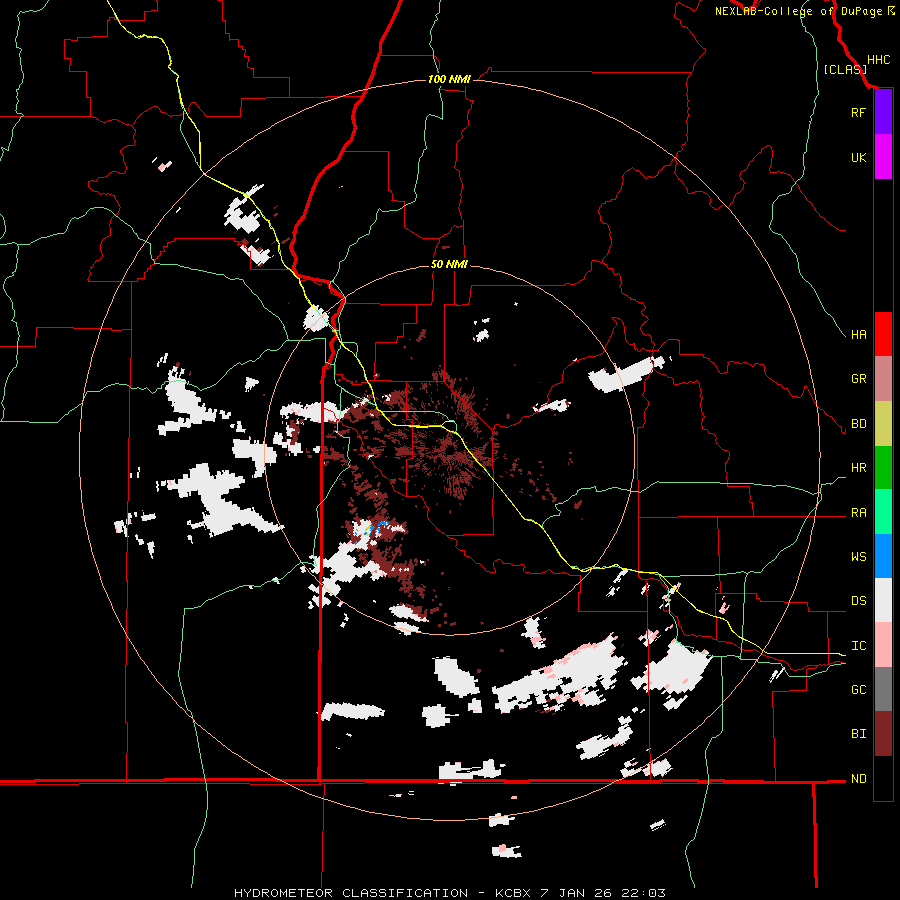Click the UK legend label

click(x=858, y=157)
